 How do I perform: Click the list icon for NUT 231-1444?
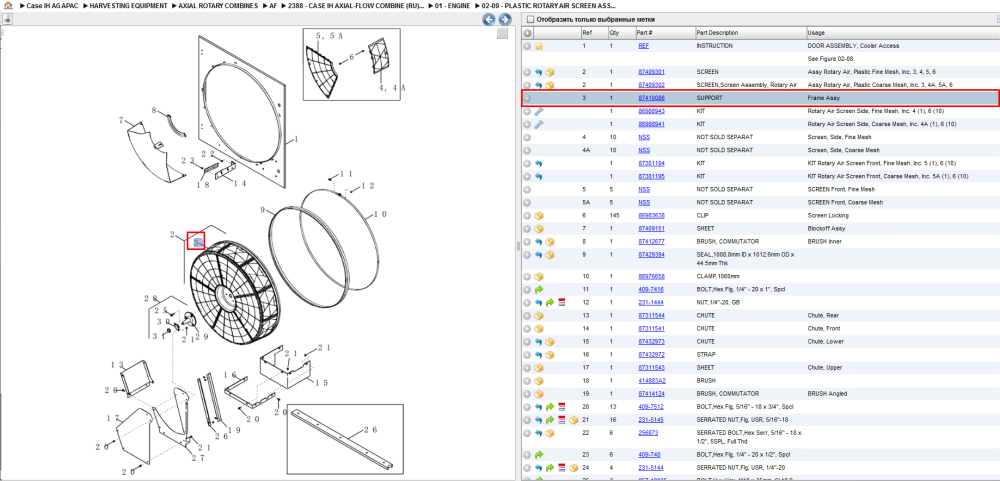click(562, 302)
